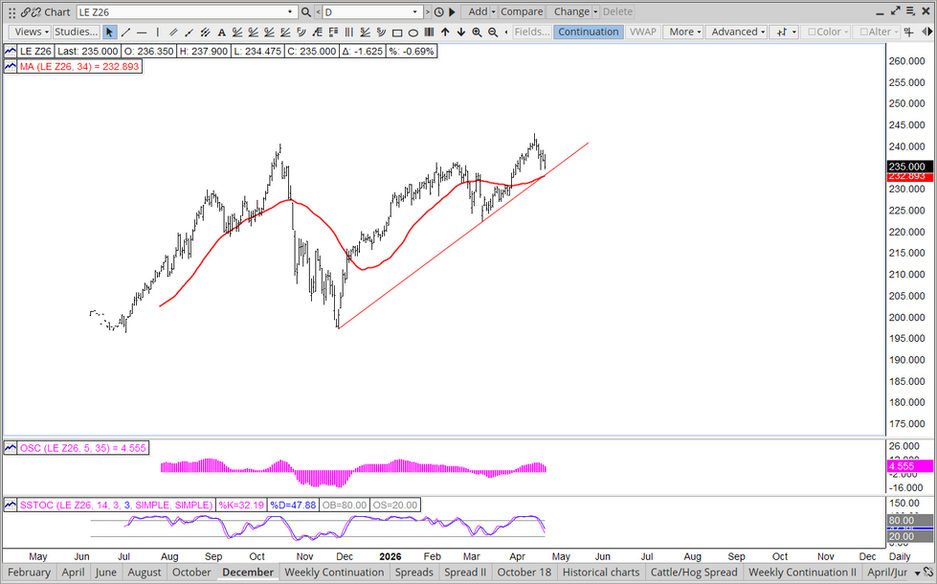
Task: Click the toolbar scroll arrows at right
Action: point(927,32)
